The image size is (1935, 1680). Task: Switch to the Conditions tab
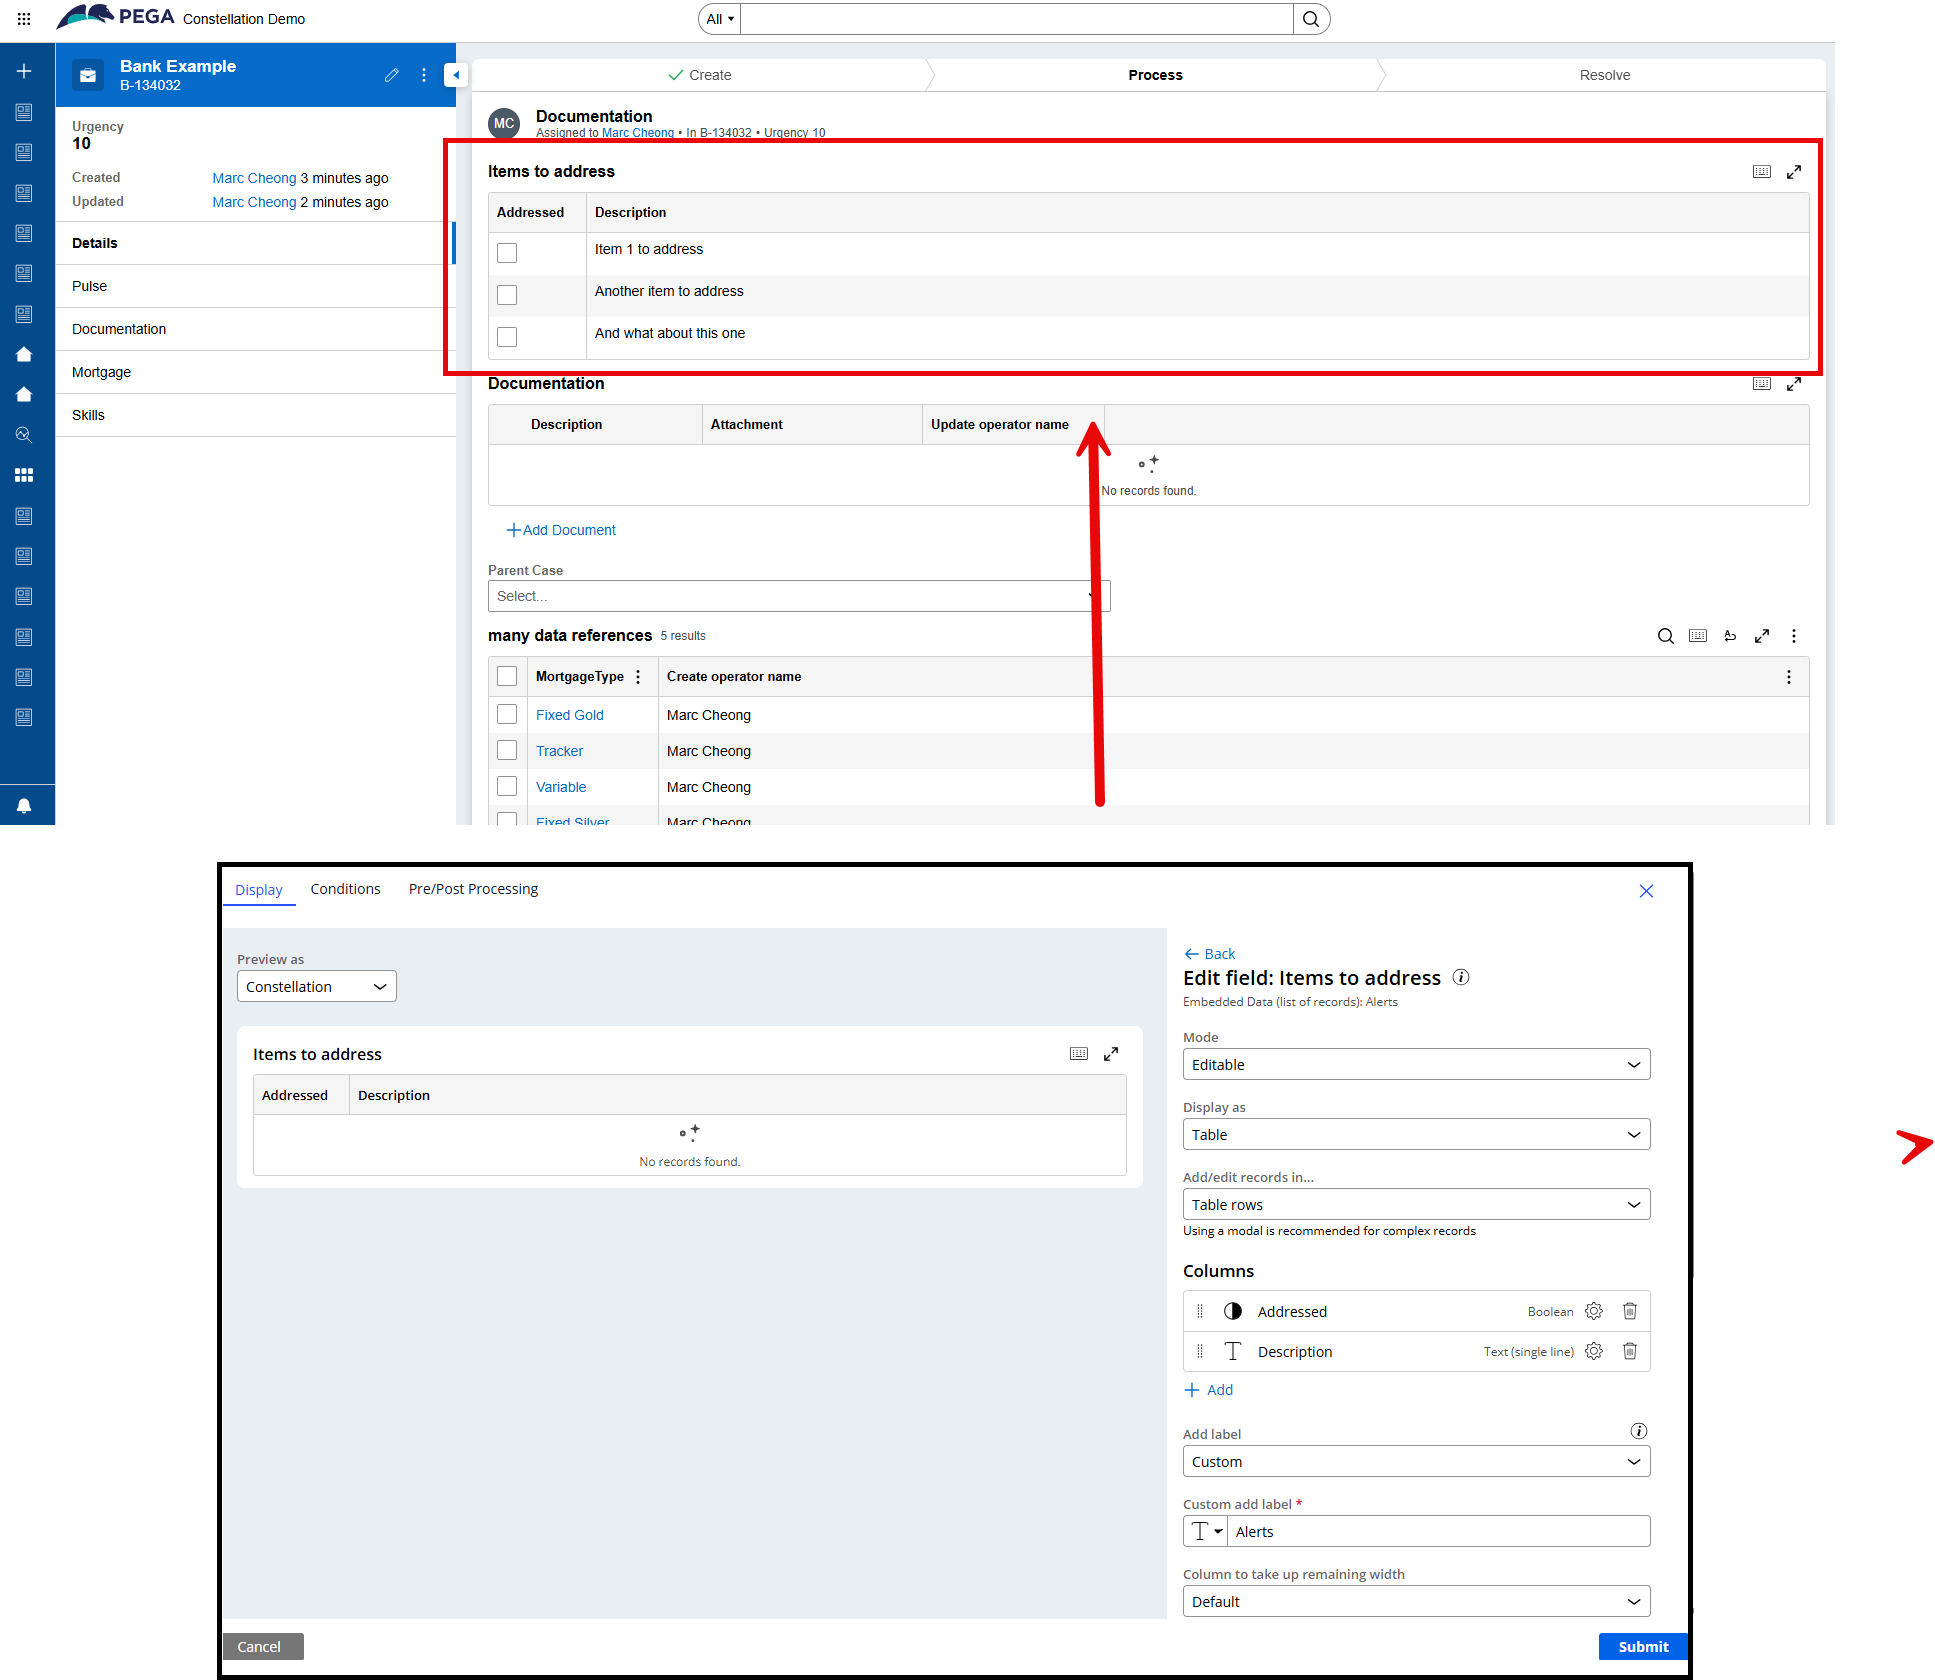[x=345, y=889]
